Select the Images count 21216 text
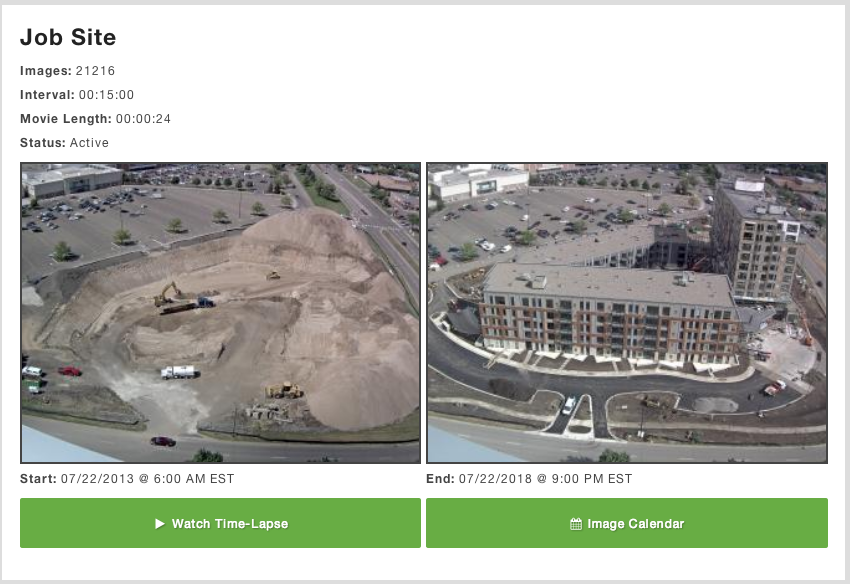This screenshot has height=584, width=850. point(95,71)
